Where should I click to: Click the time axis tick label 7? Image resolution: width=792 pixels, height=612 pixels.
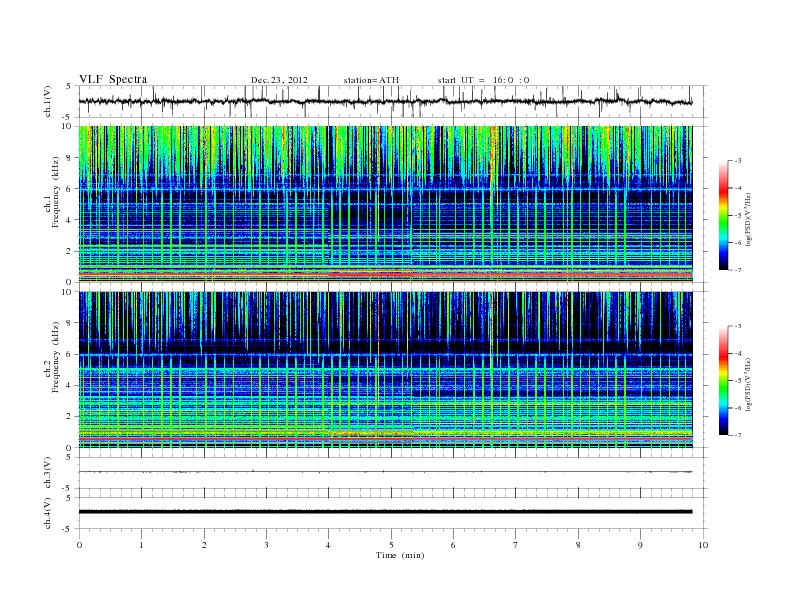pos(516,545)
